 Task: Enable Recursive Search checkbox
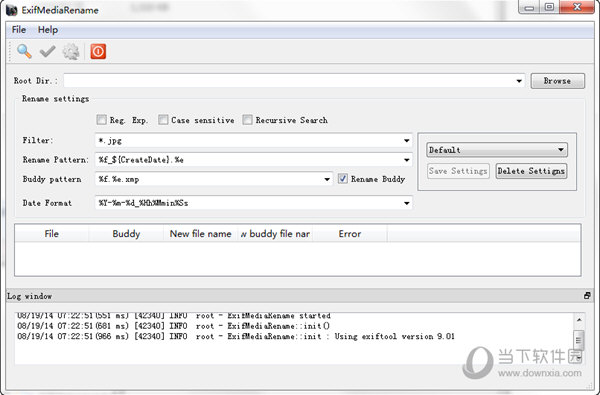click(x=247, y=120)
